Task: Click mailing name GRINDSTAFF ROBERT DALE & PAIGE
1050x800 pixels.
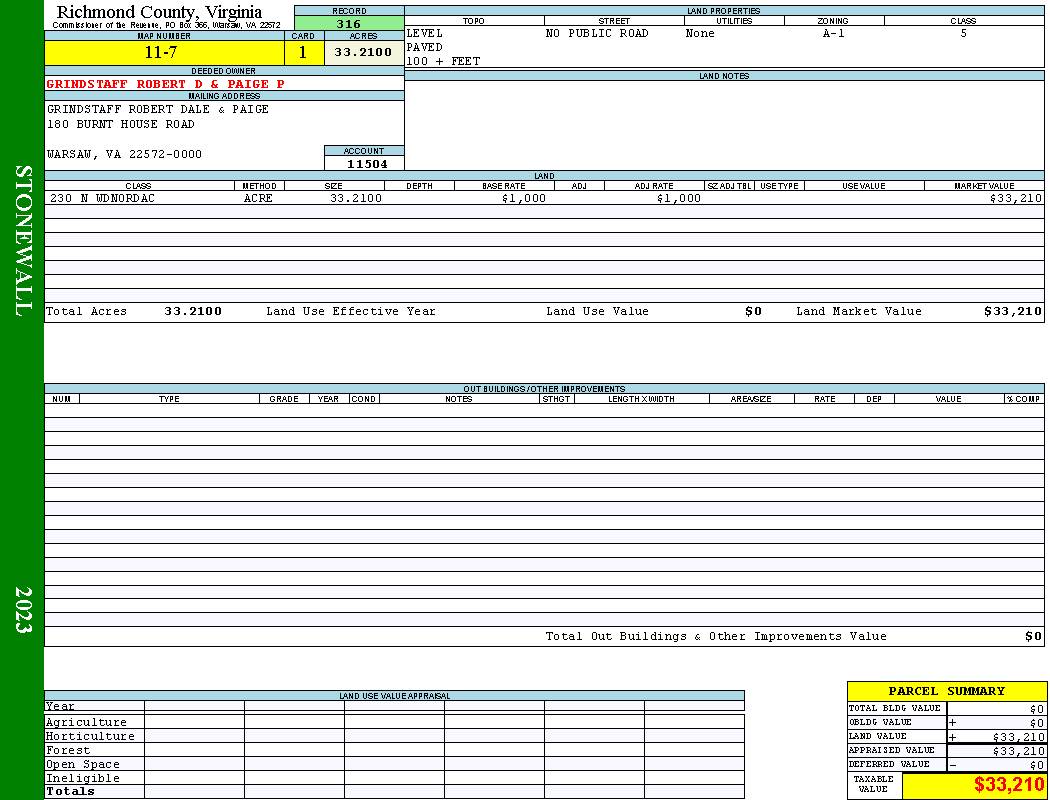Action: pos(157,109)
